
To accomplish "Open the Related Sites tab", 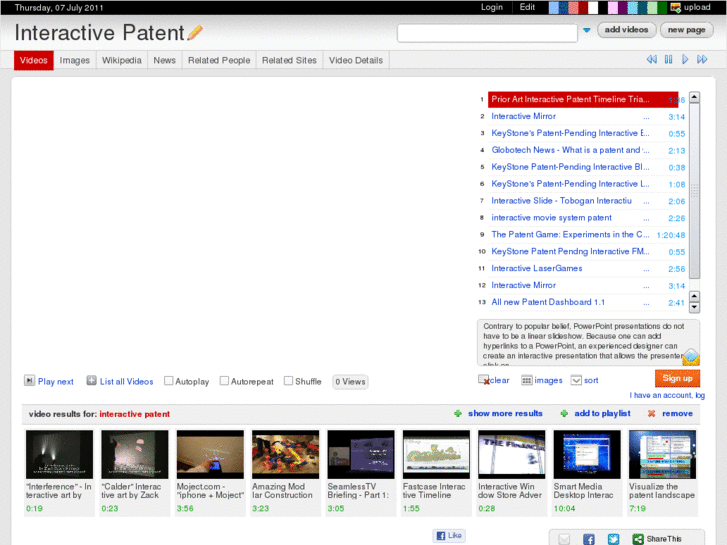I will pos(289,60).
